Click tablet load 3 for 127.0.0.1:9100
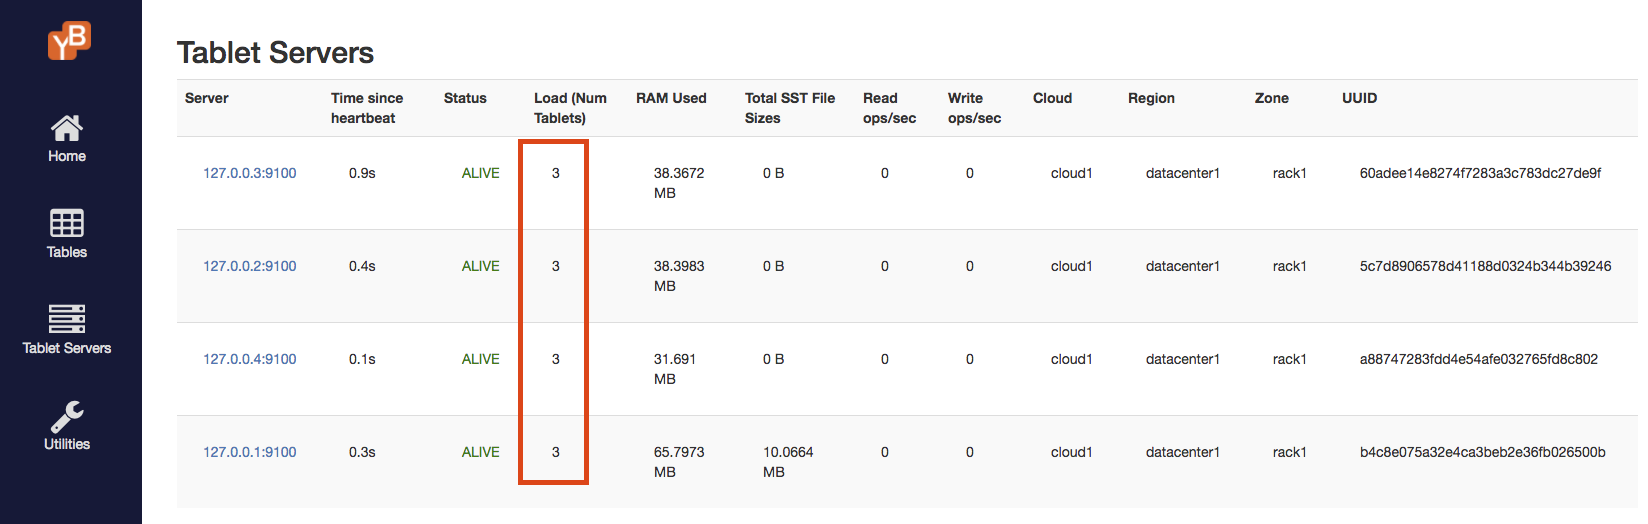 pos(556,452)
